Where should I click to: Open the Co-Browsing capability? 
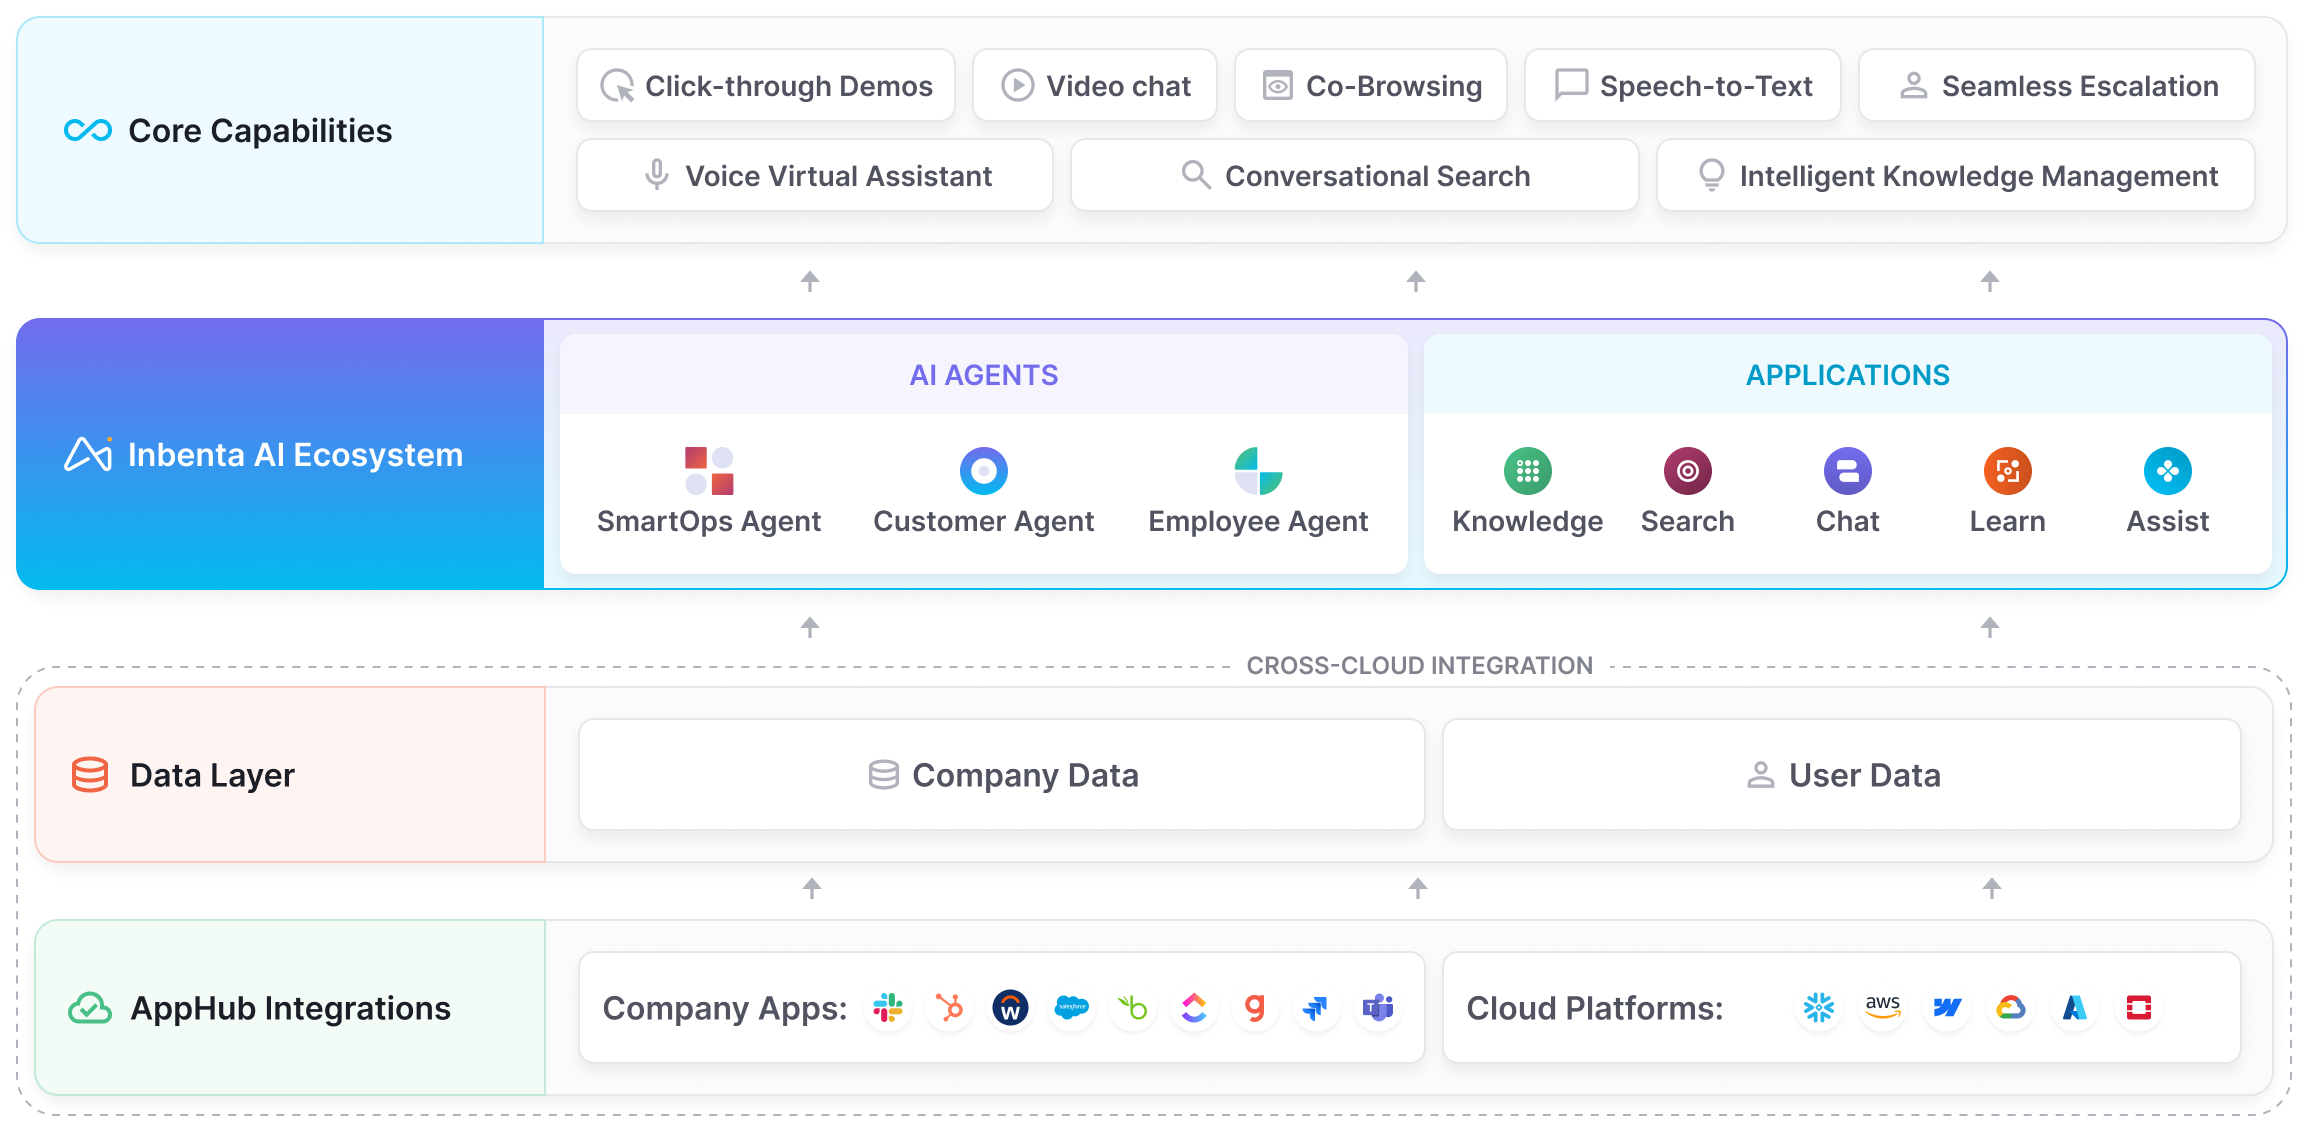click(x=1371, y=85)
